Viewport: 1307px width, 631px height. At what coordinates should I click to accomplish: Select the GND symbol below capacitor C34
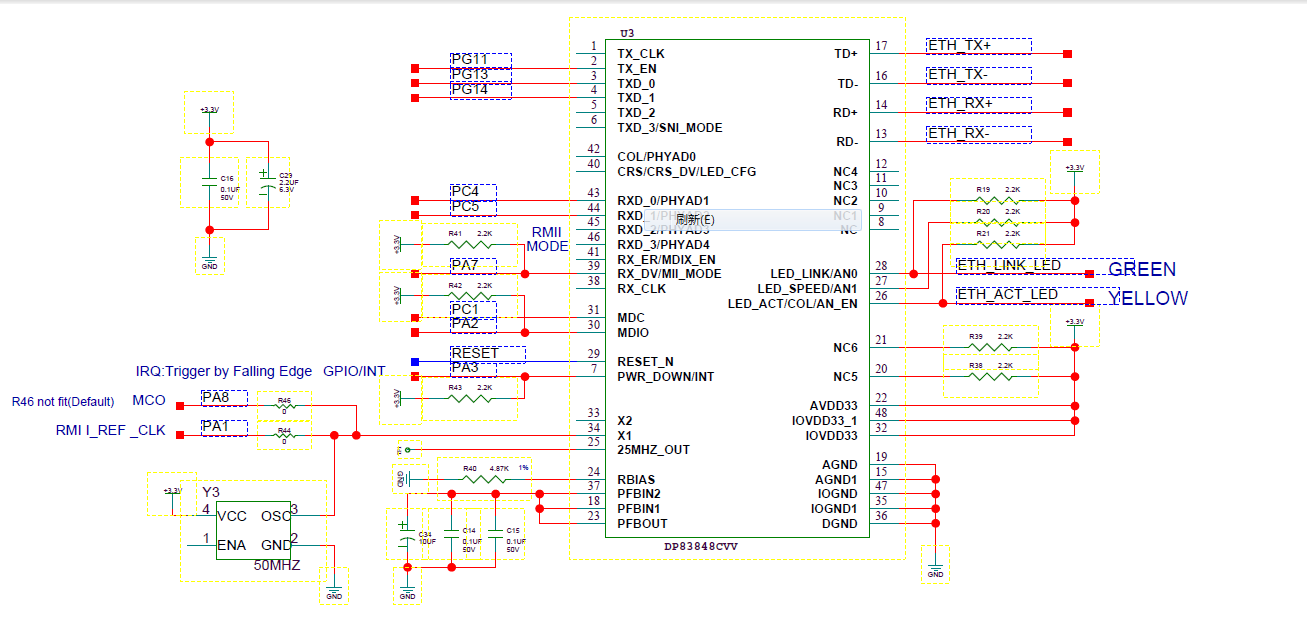tap(407, 588)
